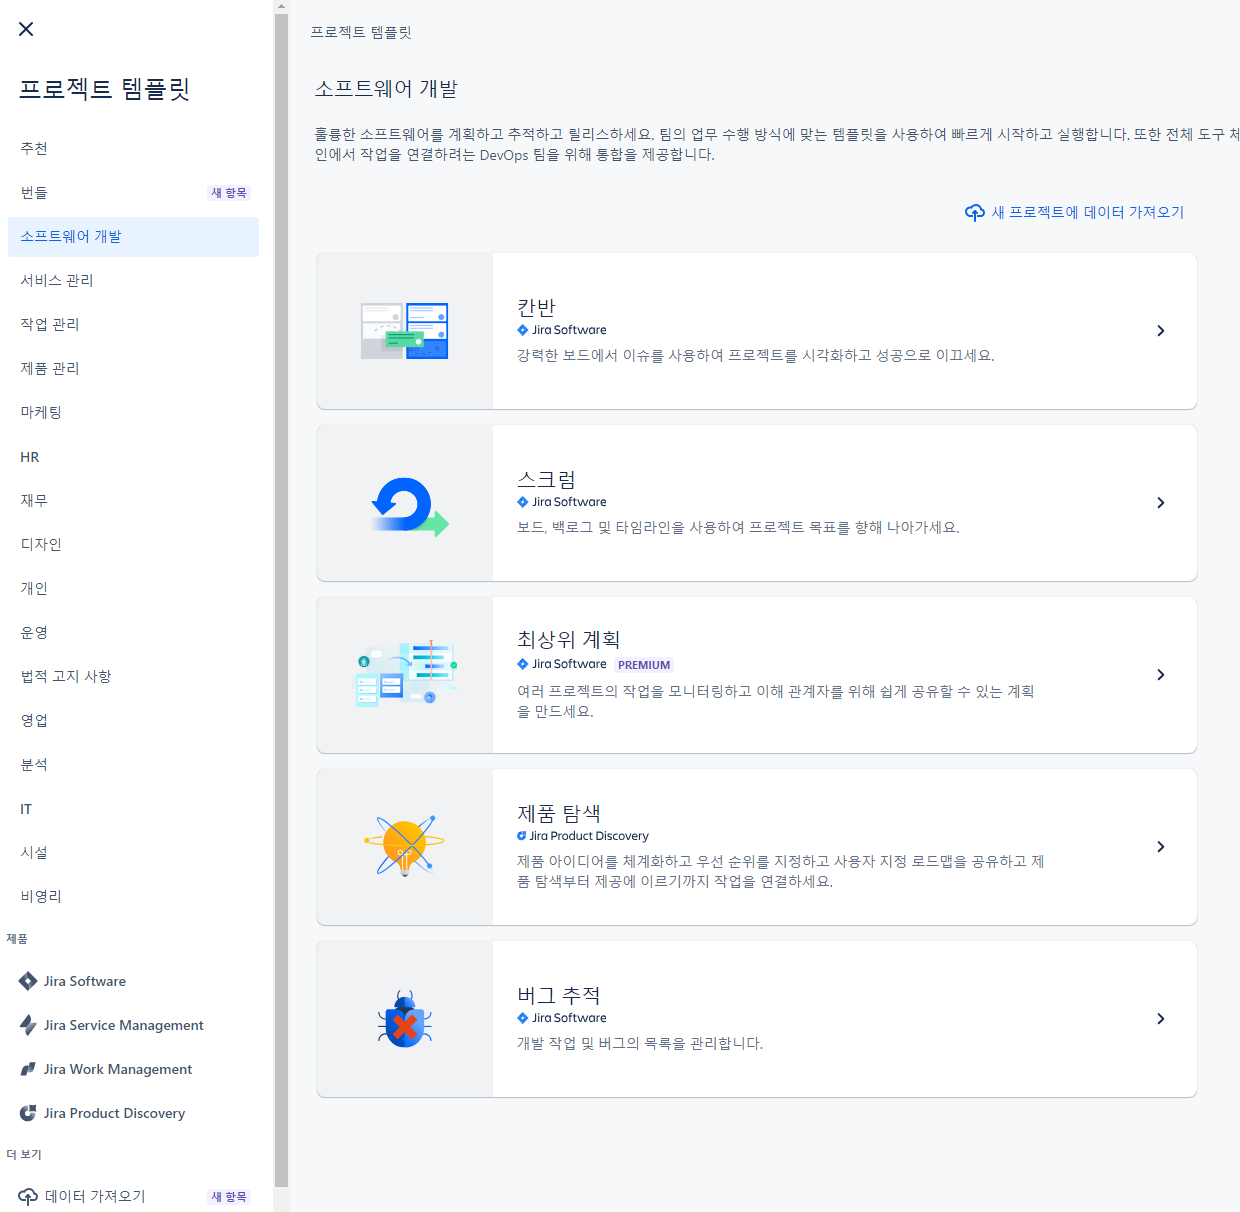Select the HR category
Viewport: 1240px width, 1212px height.
(x=133, y=457)
